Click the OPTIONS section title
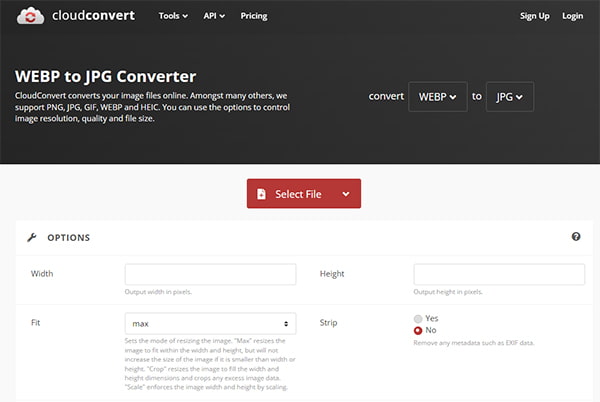The image size is (600, 402). 69,238
